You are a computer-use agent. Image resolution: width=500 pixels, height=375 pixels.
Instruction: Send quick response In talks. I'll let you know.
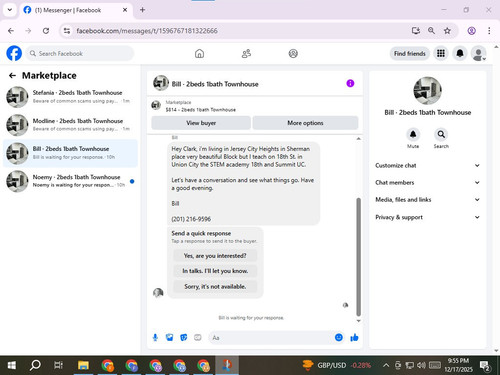(x=215, y=271)
